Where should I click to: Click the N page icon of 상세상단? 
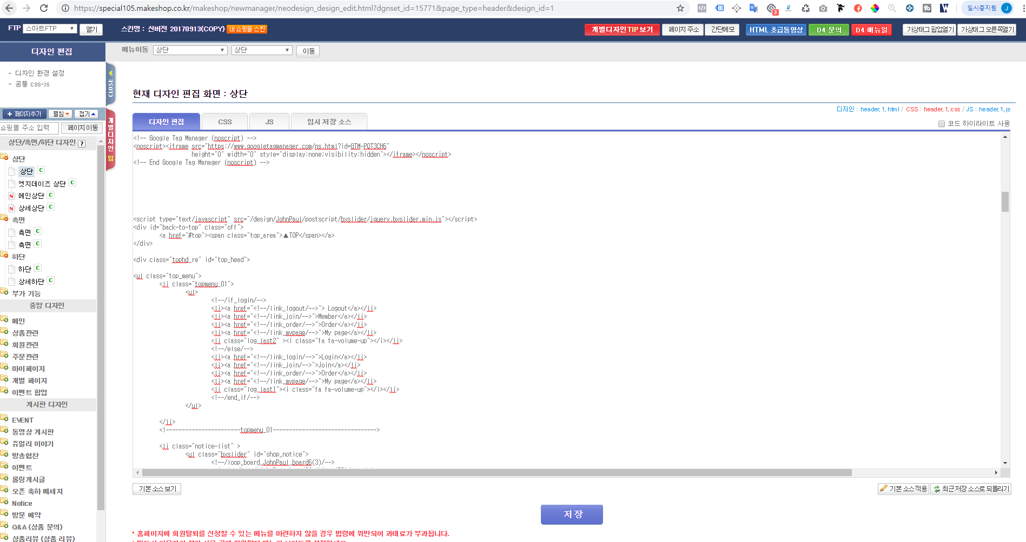11,208
